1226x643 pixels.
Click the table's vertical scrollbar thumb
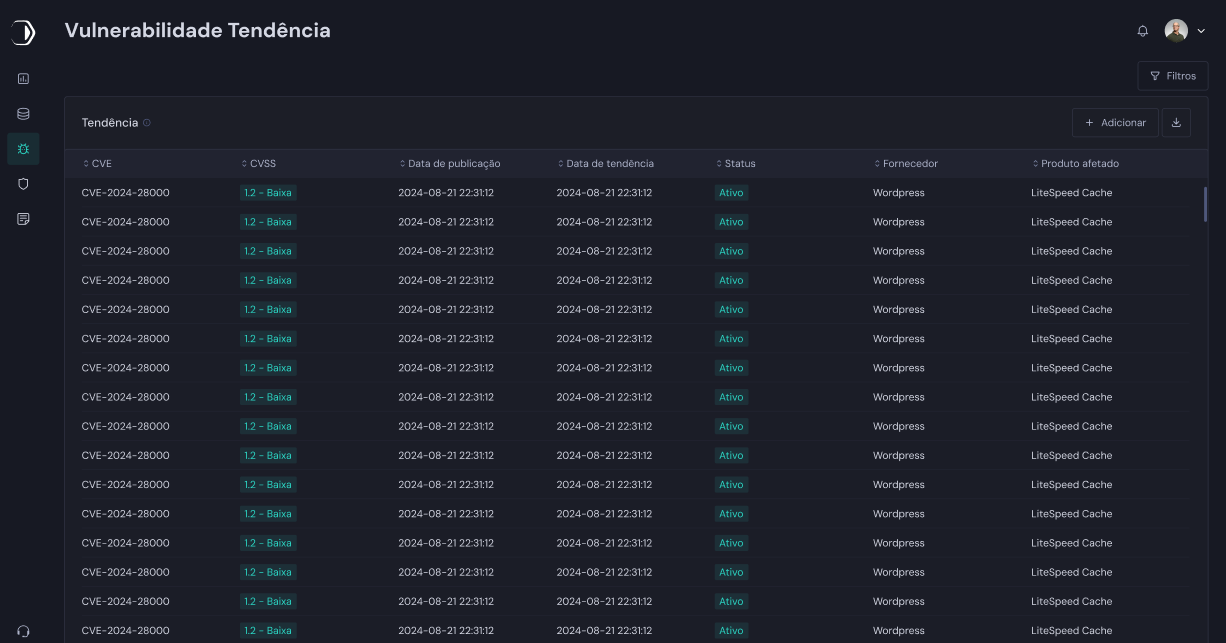pyautogui.click(x=1205, y=204)
